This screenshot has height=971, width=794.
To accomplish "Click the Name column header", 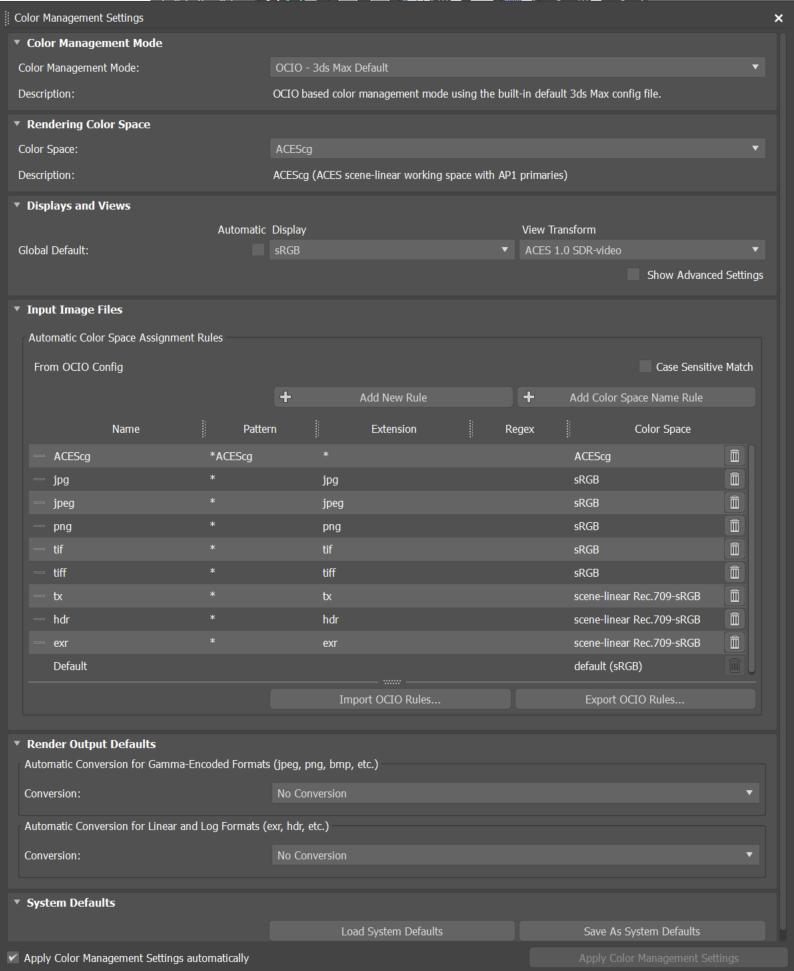I will 126,429.
